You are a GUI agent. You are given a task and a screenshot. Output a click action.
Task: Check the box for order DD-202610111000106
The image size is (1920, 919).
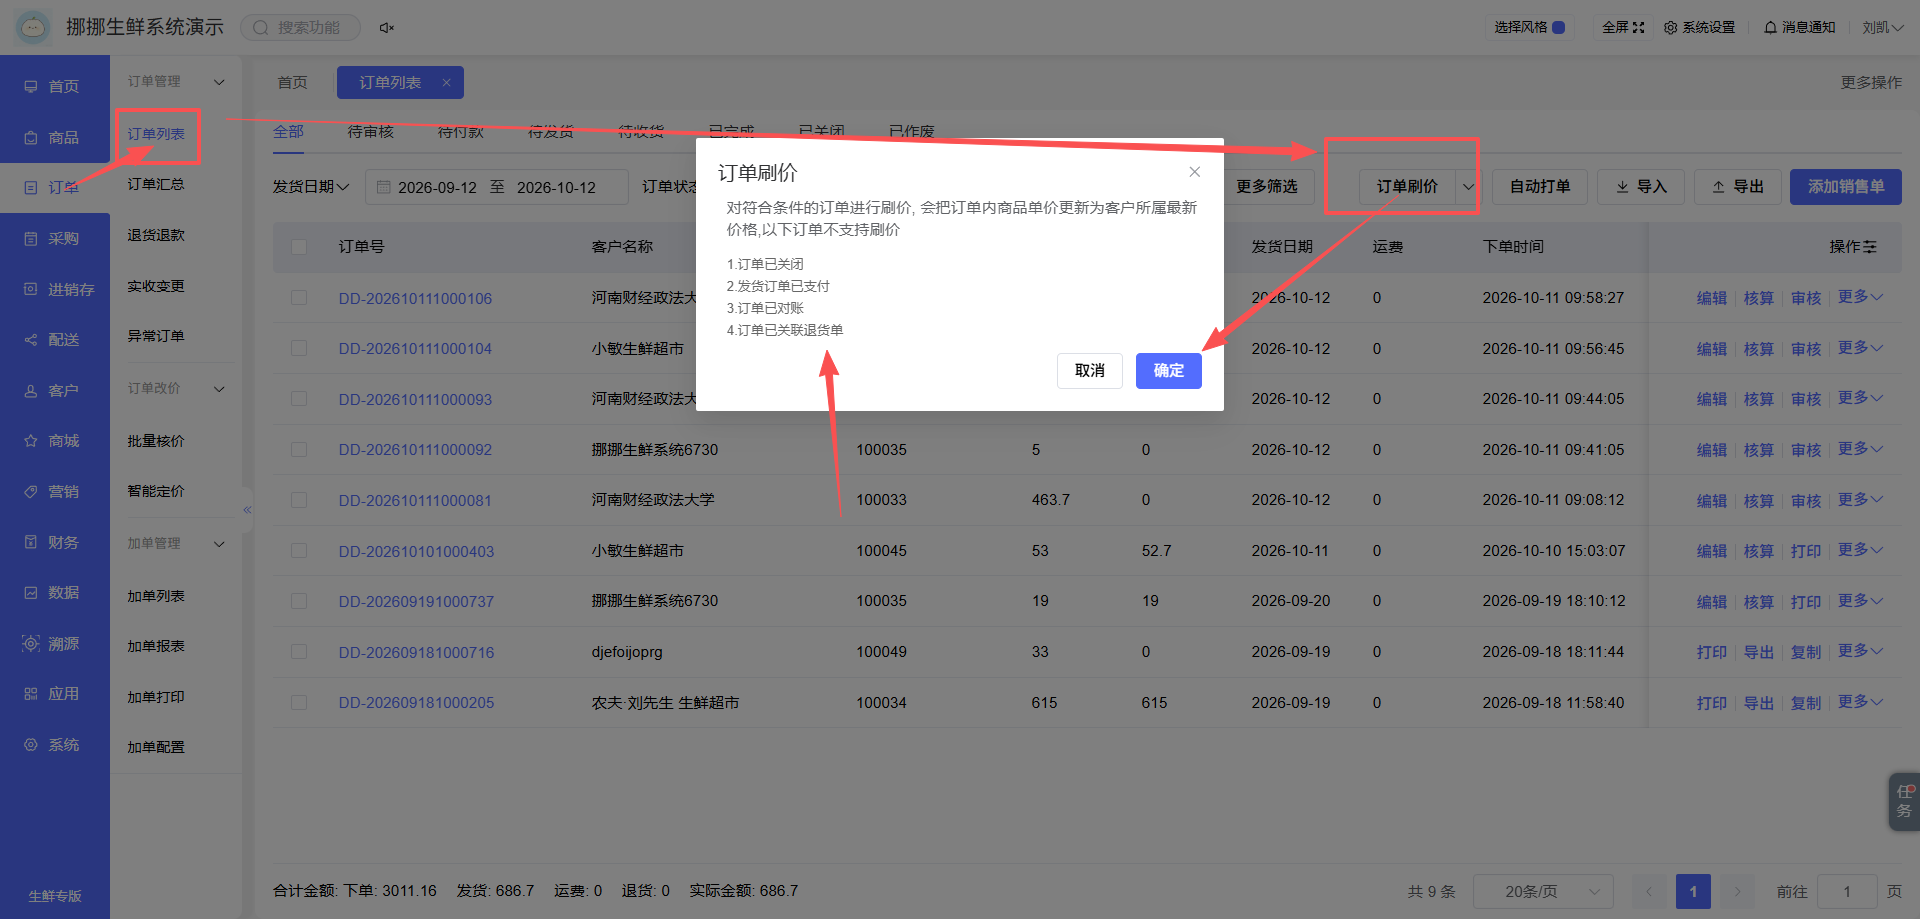(299, 298)
